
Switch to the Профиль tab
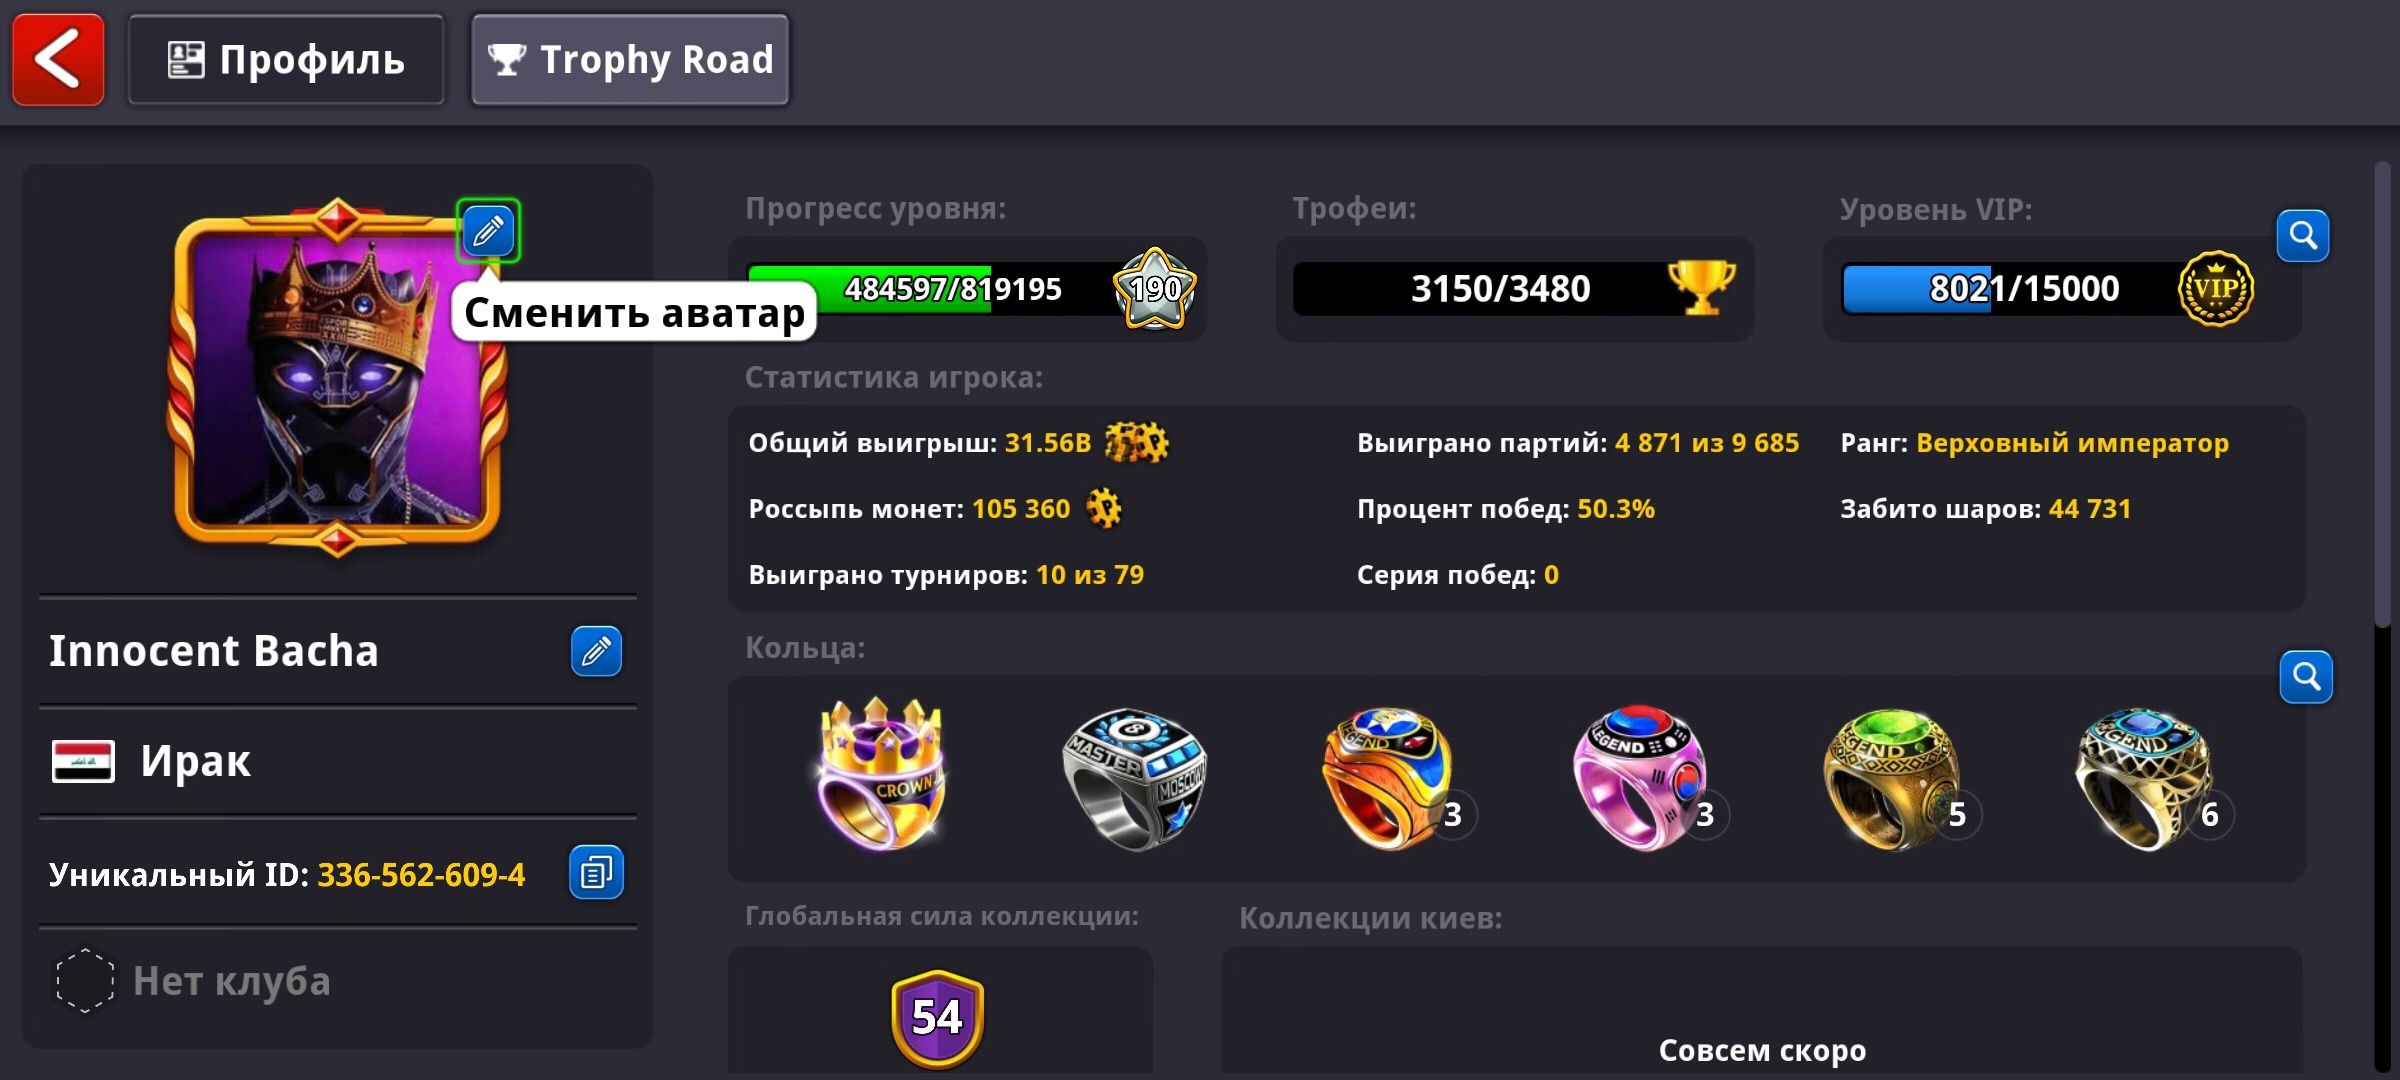[286, 60]
